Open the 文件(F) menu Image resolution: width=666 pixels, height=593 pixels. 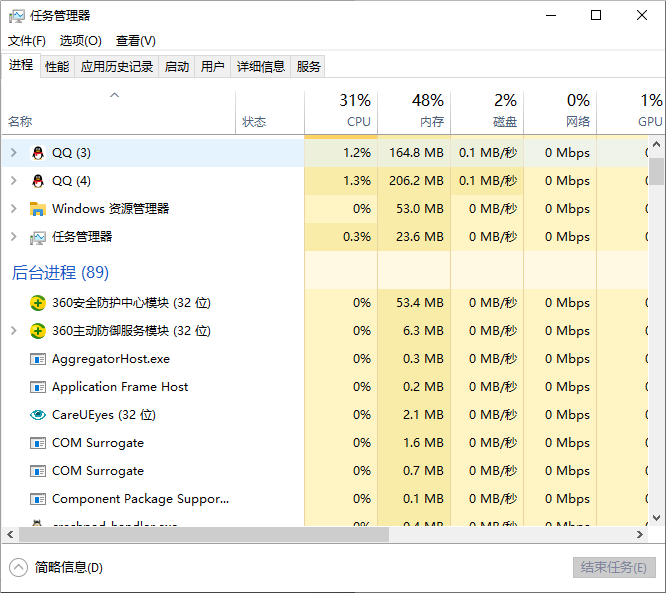pos(27,41)
